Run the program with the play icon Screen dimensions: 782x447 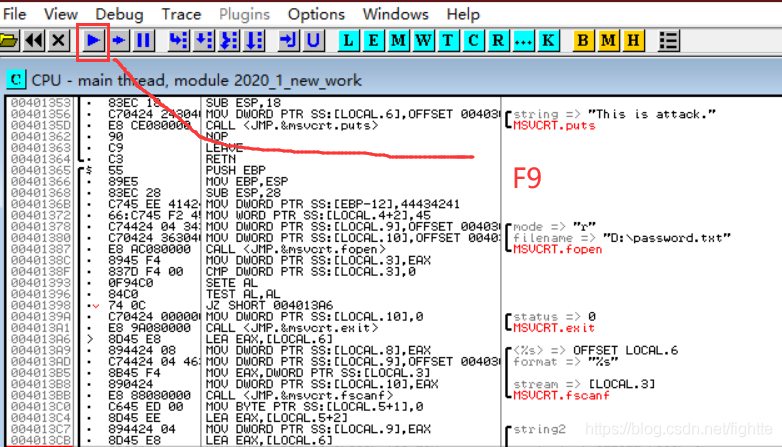(93, 40)
